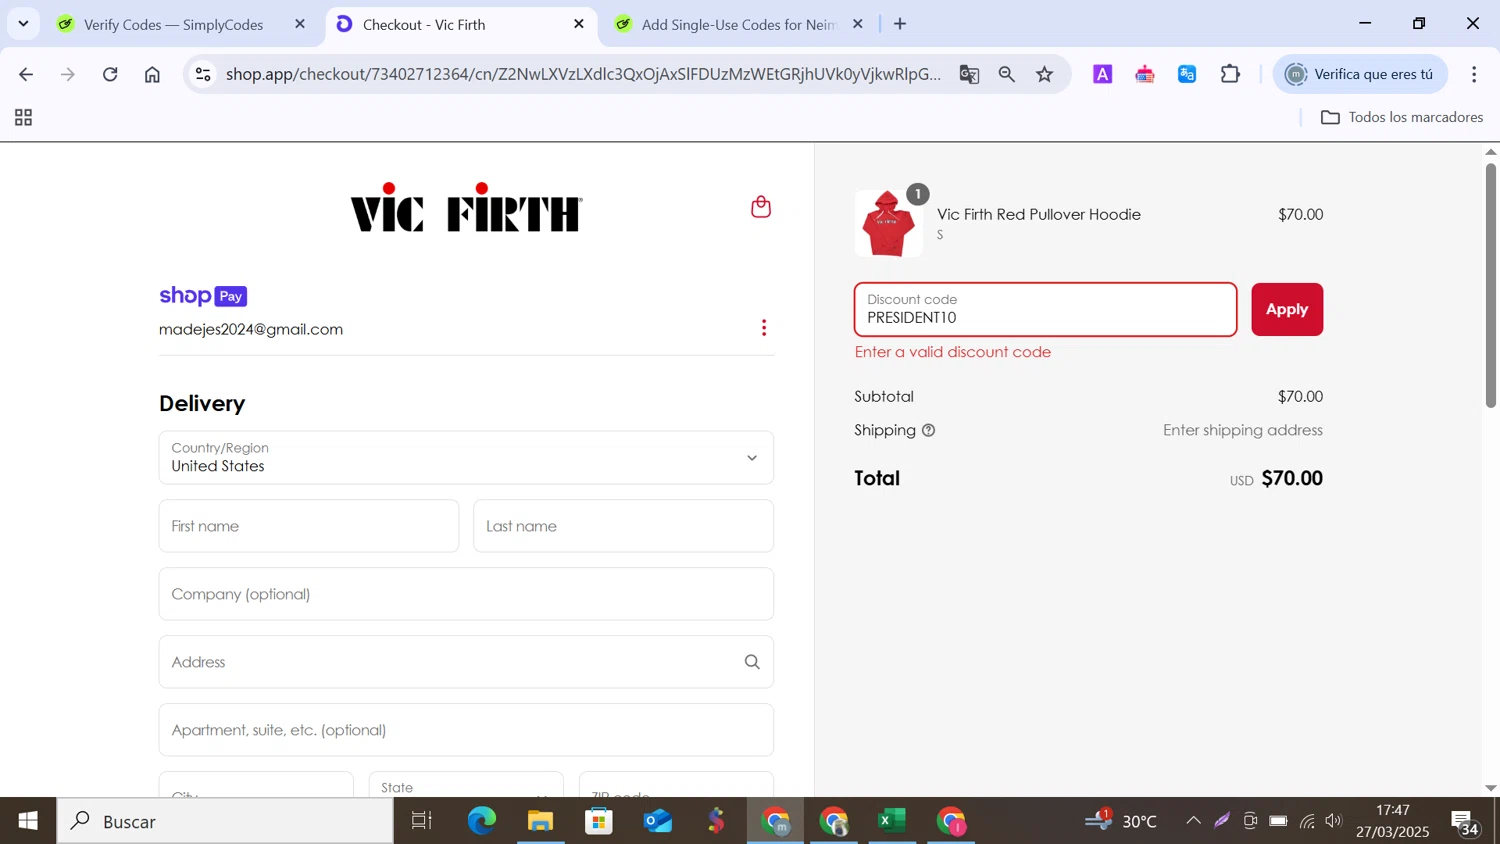Click the address search magnifier icon

[x=752, y=662]
